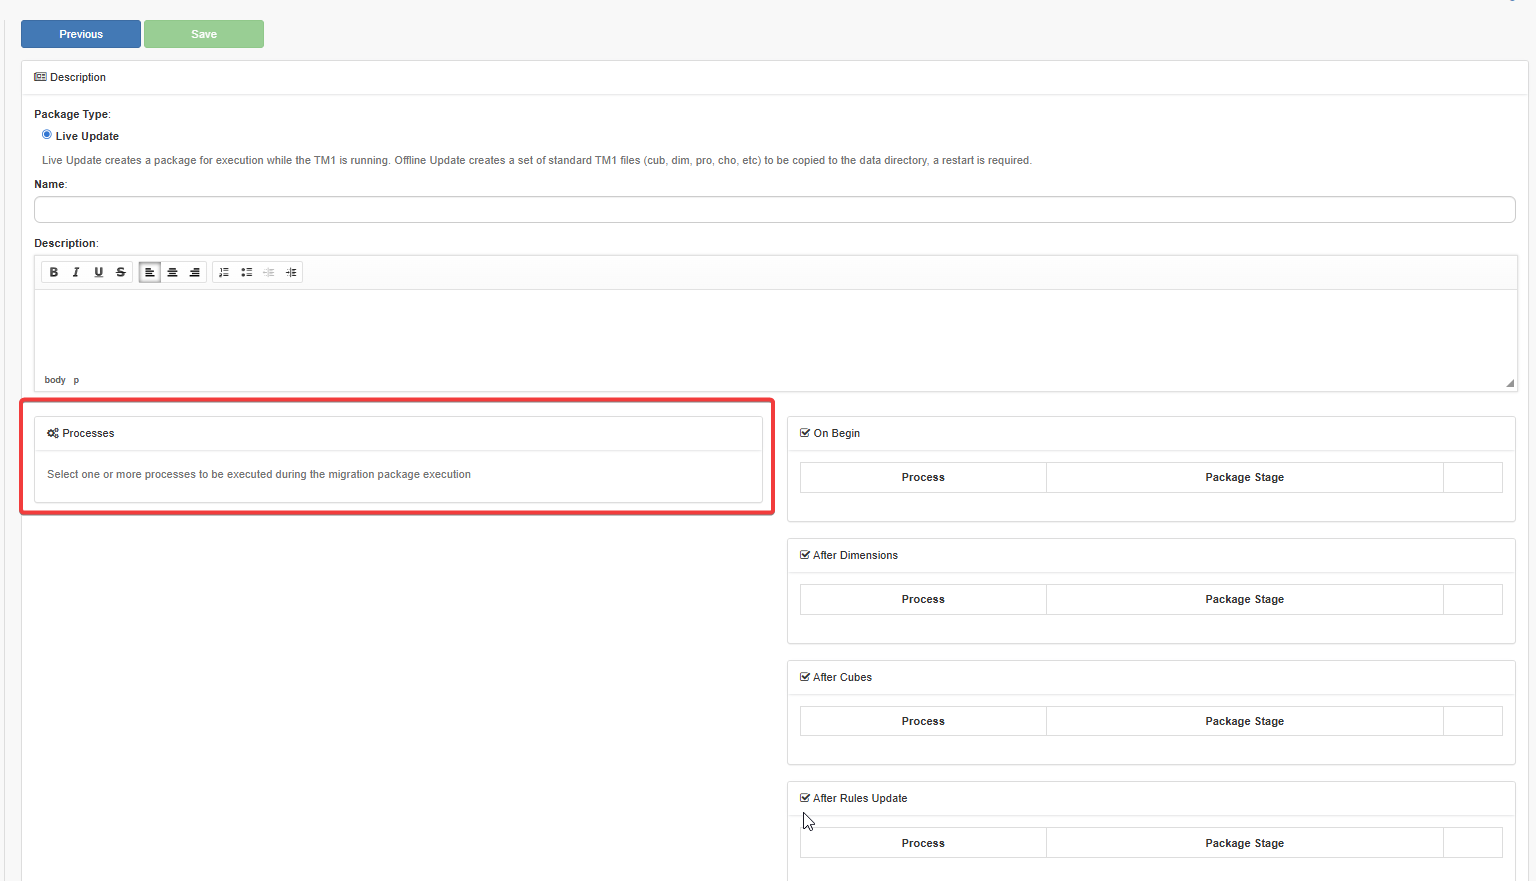Insert a bulleted list
1536x881 pixels.
coord(246,272)
